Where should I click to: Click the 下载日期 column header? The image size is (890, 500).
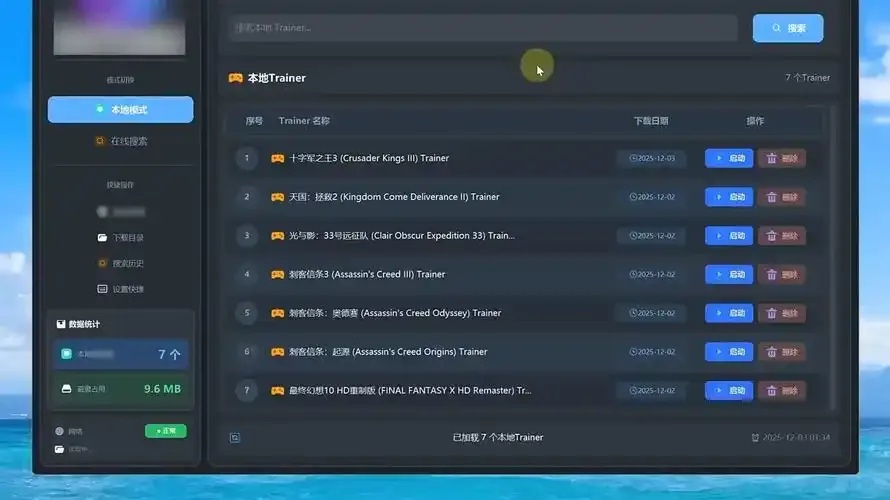(651, 121)
